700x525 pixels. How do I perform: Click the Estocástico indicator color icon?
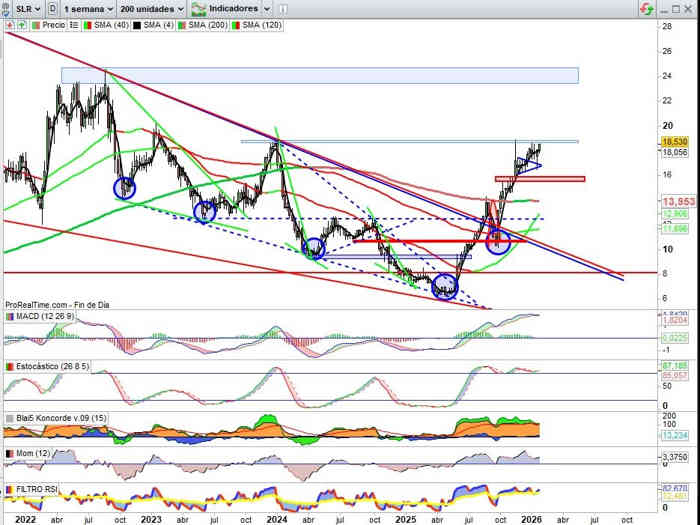9,367
